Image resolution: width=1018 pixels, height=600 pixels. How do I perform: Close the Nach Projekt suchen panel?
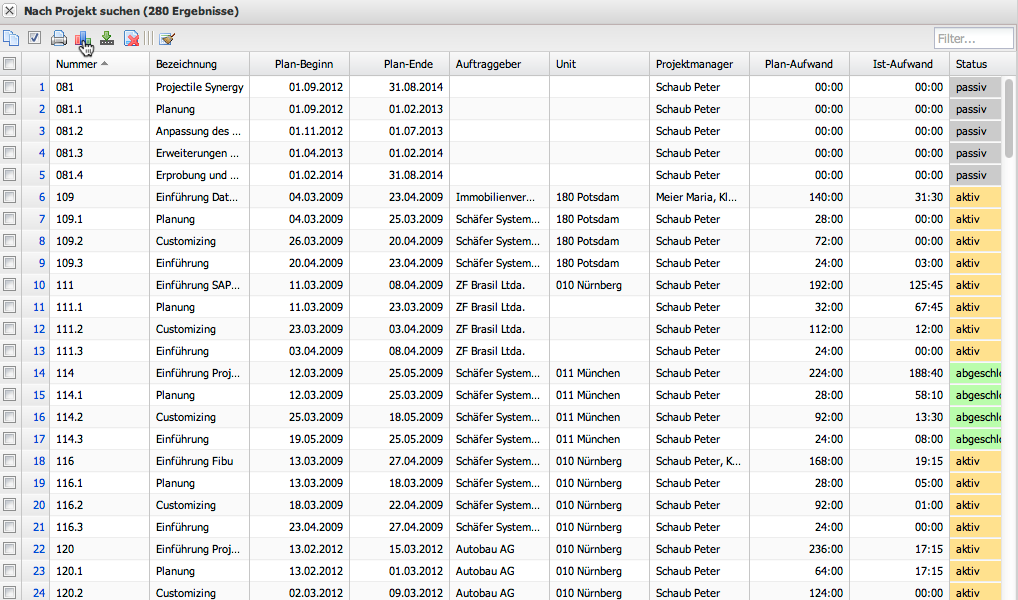(9, 10)
